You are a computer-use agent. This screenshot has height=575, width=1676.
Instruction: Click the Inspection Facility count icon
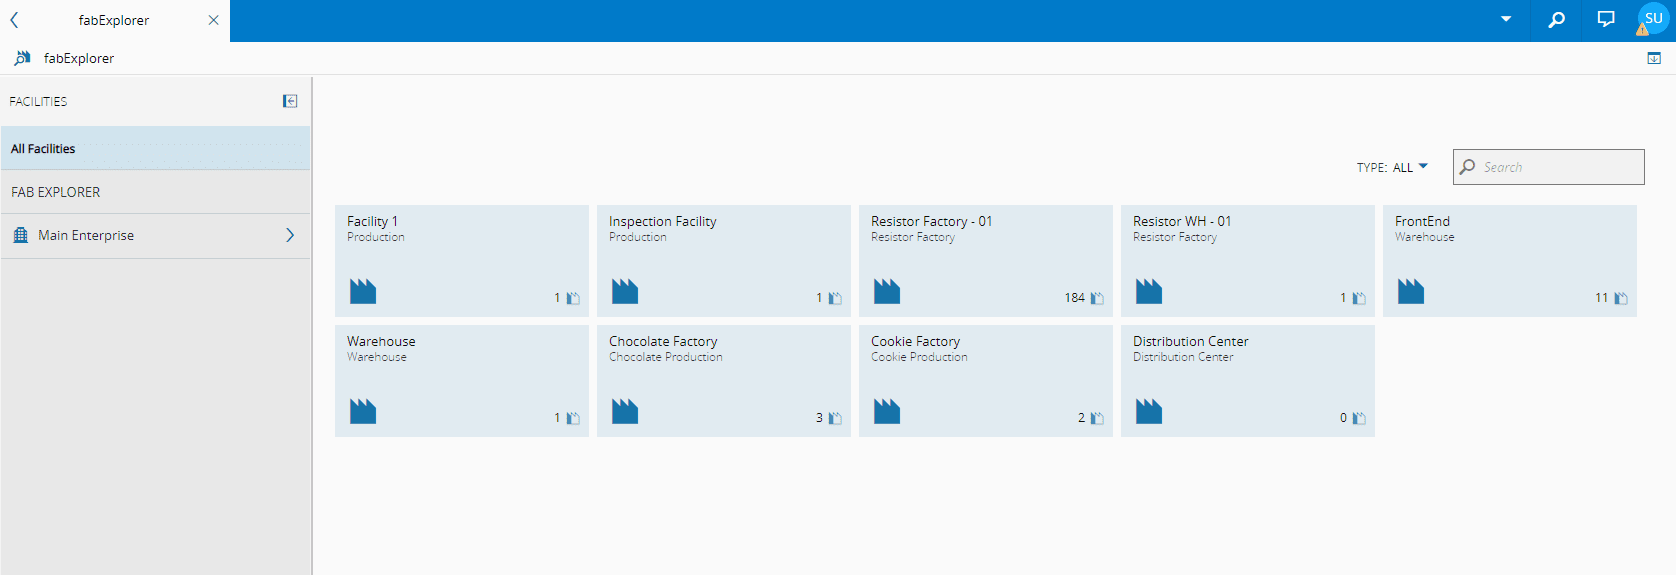[835, 298]
